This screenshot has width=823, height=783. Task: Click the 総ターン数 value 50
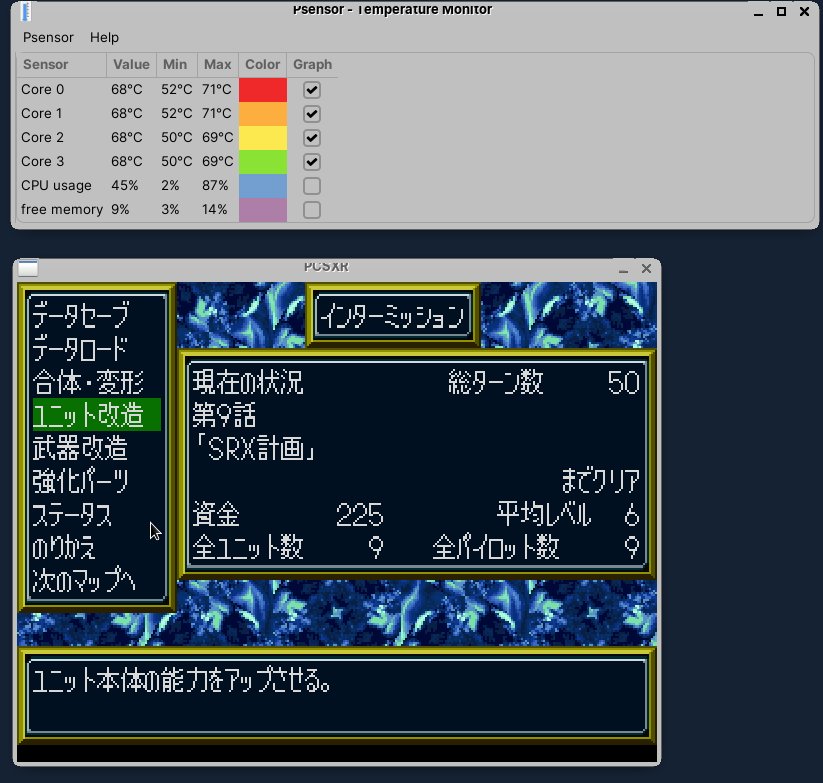click(x=624, y=383)
